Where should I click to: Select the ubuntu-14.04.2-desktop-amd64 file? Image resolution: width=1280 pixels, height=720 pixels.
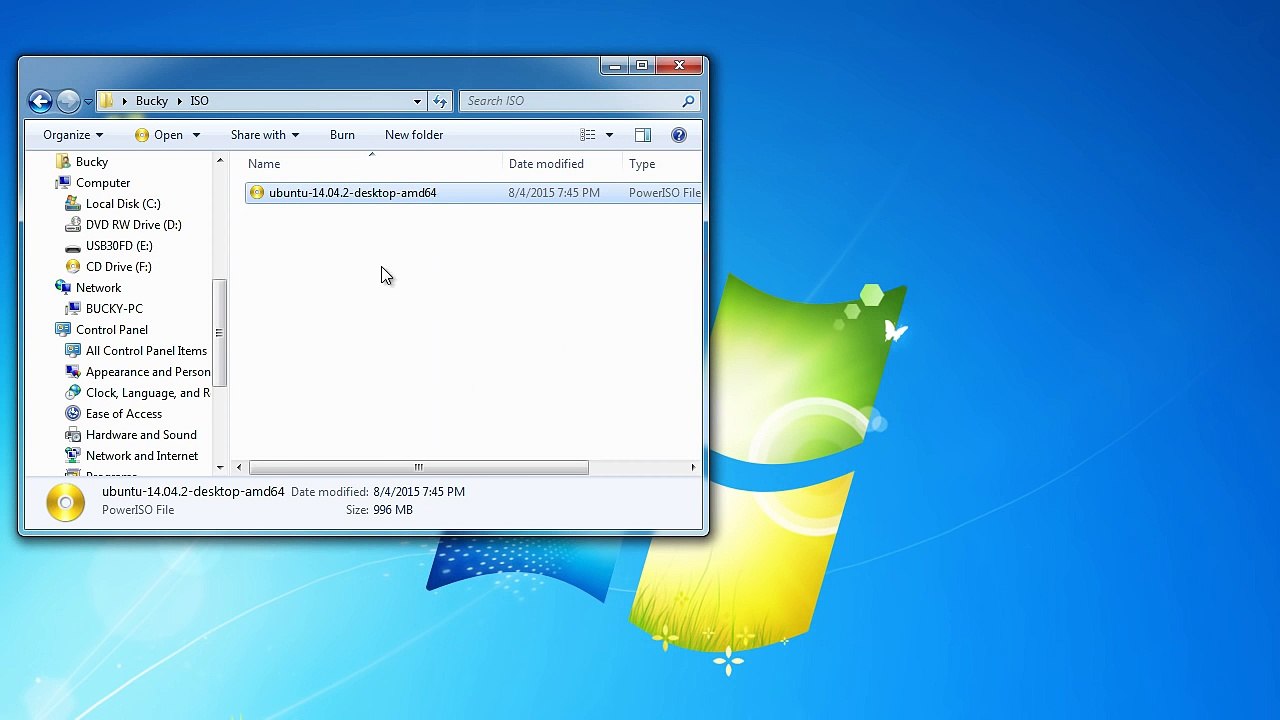(352, 193)
